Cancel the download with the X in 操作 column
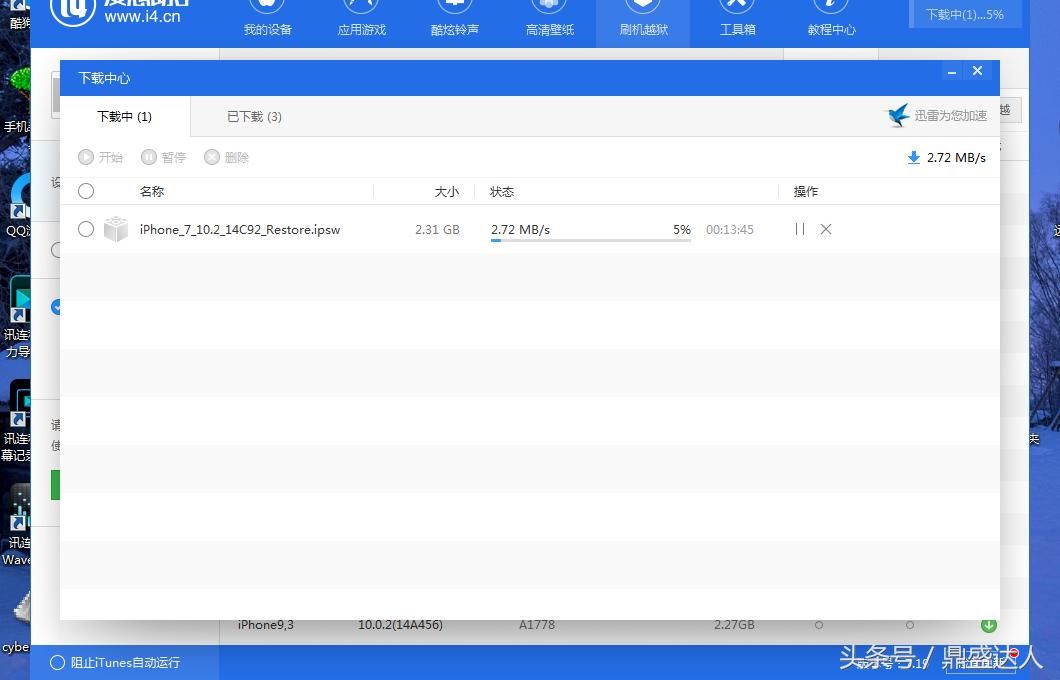The height and width of the screenshot is (680, 1060). pyautogui.click(x=826, y=229)
